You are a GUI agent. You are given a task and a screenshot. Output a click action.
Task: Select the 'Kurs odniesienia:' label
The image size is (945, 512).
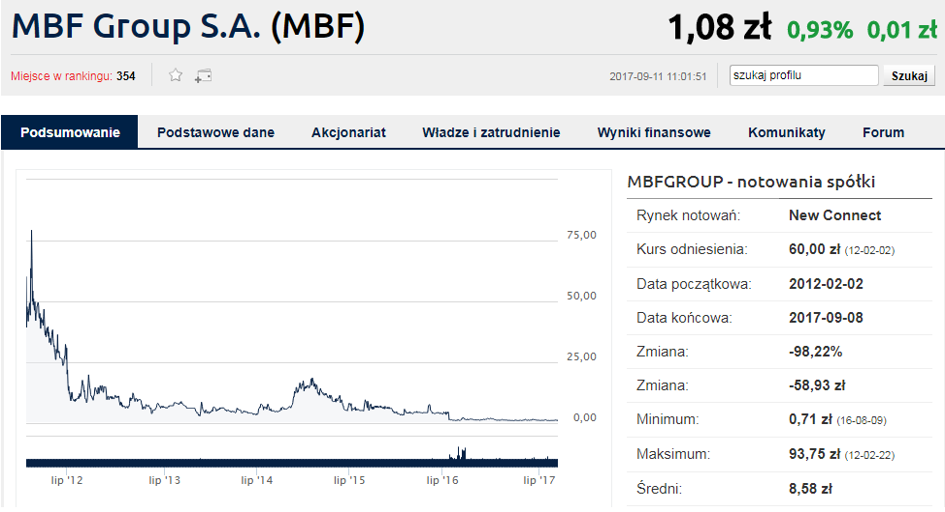click(692, 249)
